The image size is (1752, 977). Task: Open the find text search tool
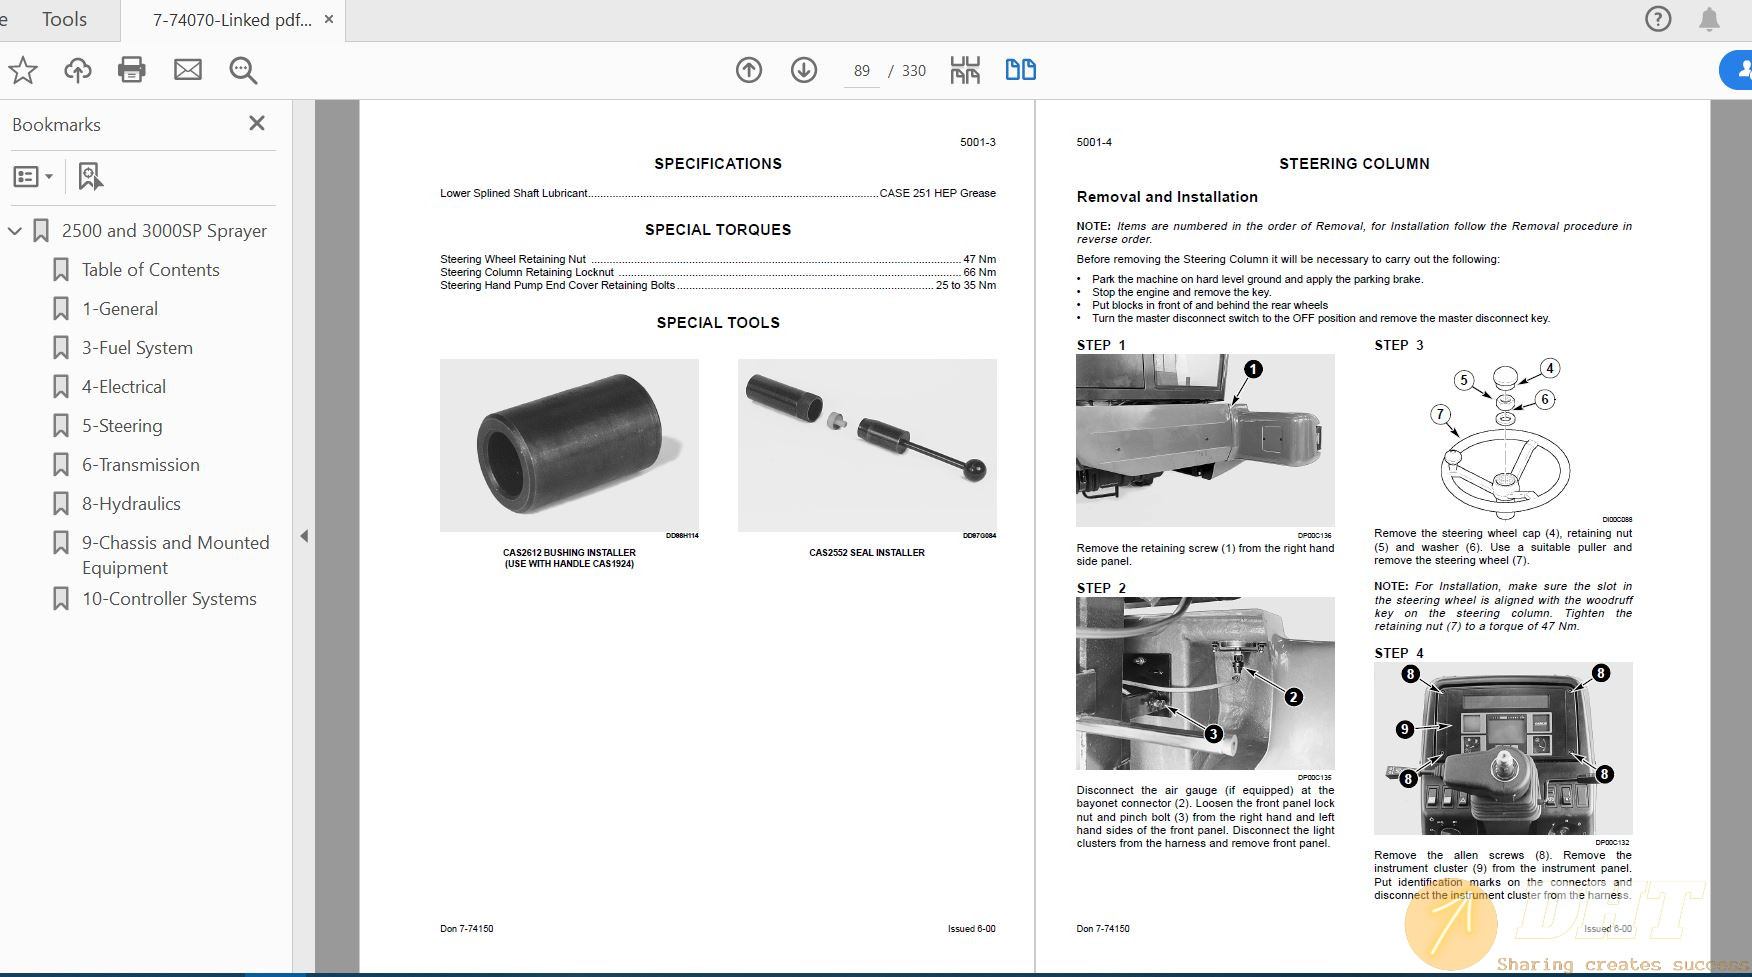(x=243, y=70)
